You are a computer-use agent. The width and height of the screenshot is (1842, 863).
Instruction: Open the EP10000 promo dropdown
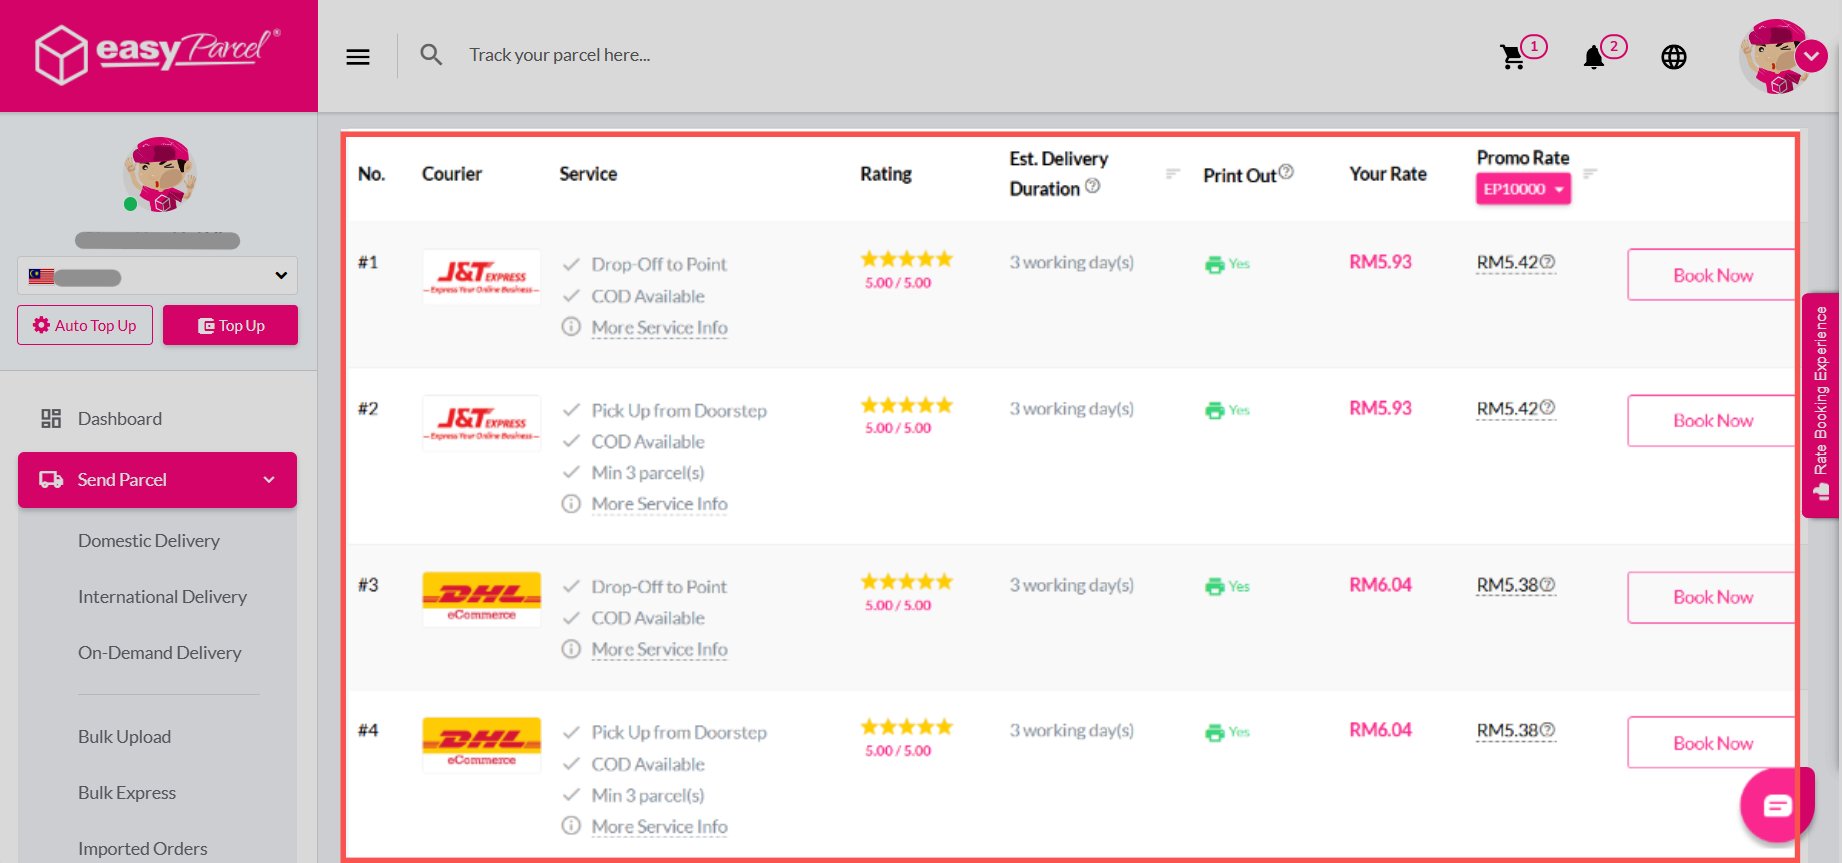1523,189
